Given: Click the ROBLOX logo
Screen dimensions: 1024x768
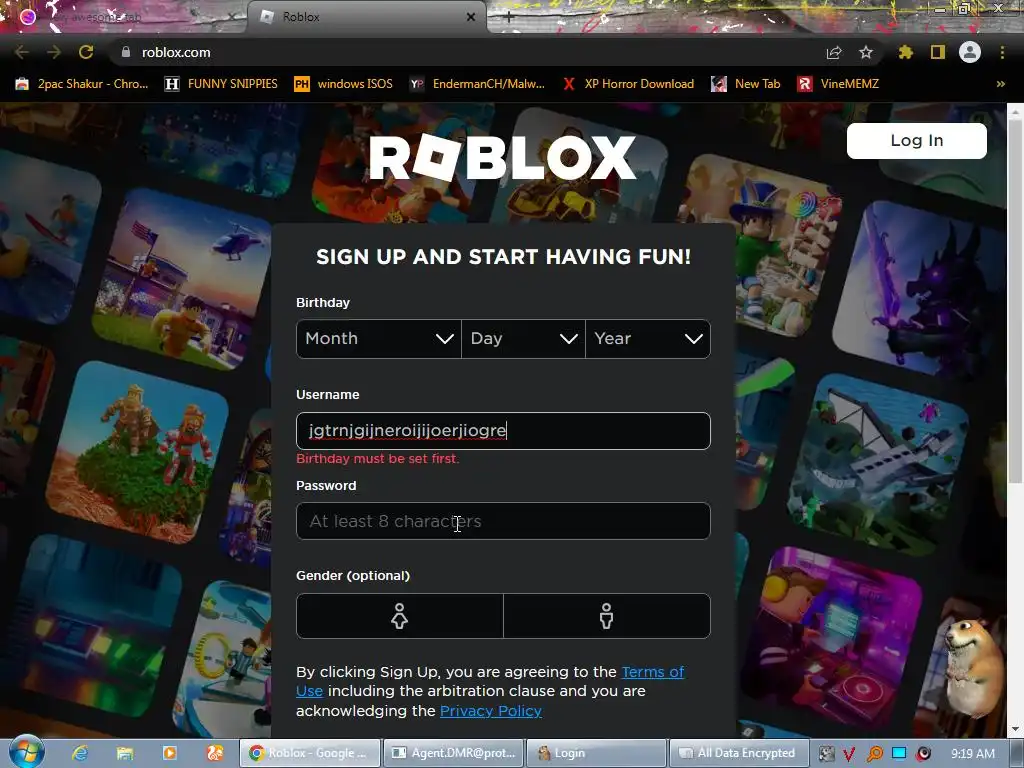Looking at the screenshot, I should (x=502, y=157).
